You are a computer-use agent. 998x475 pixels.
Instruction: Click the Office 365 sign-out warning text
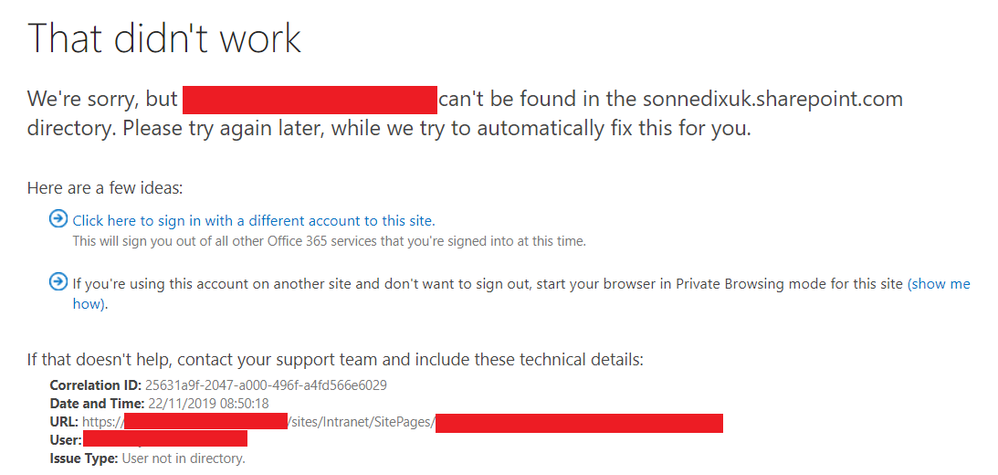(329, 241)
